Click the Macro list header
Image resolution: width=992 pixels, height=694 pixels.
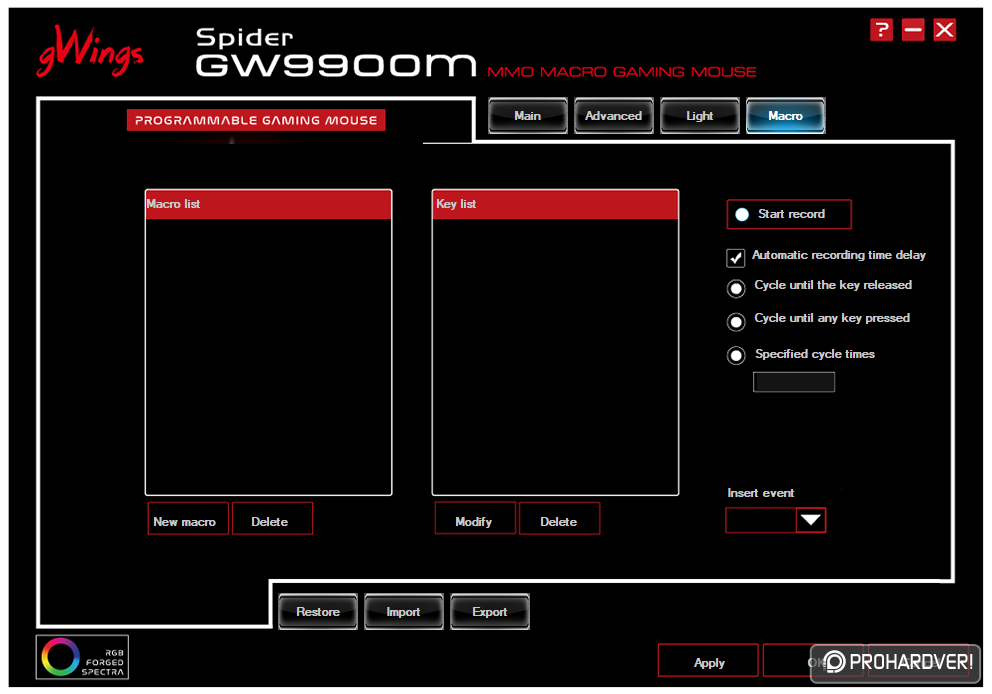(268, 204)
